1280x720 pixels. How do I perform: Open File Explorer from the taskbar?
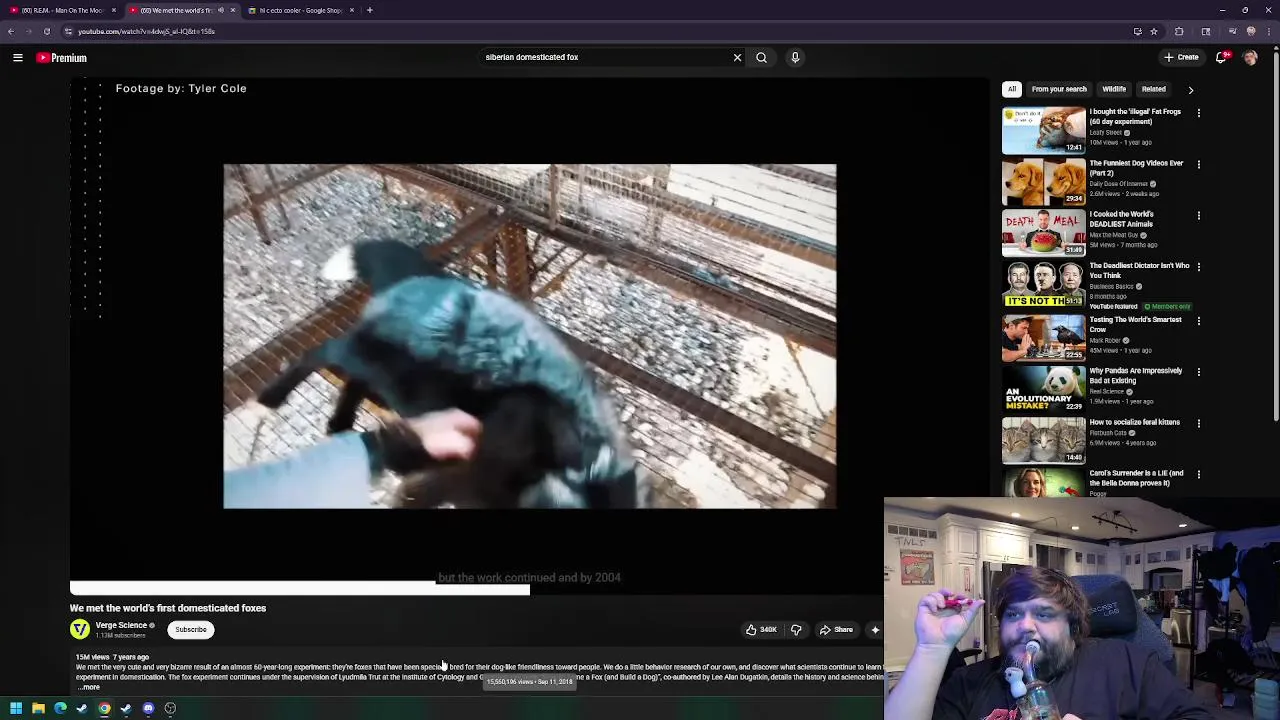click(x=38, y=708)
